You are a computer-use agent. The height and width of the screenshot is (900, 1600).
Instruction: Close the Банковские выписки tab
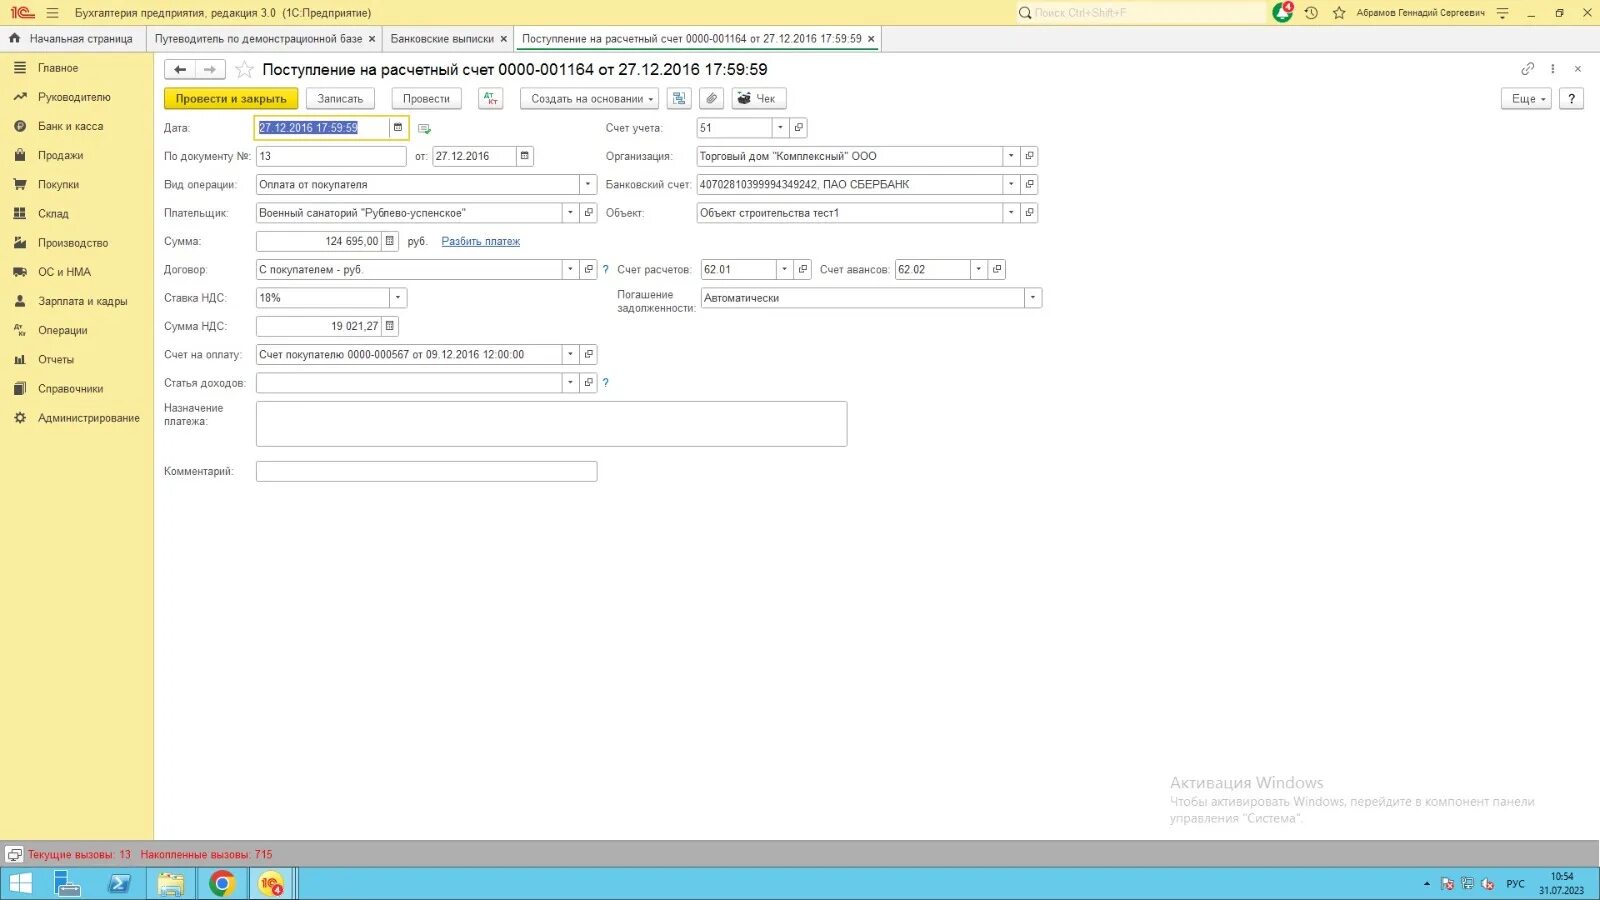coord(504,39)
